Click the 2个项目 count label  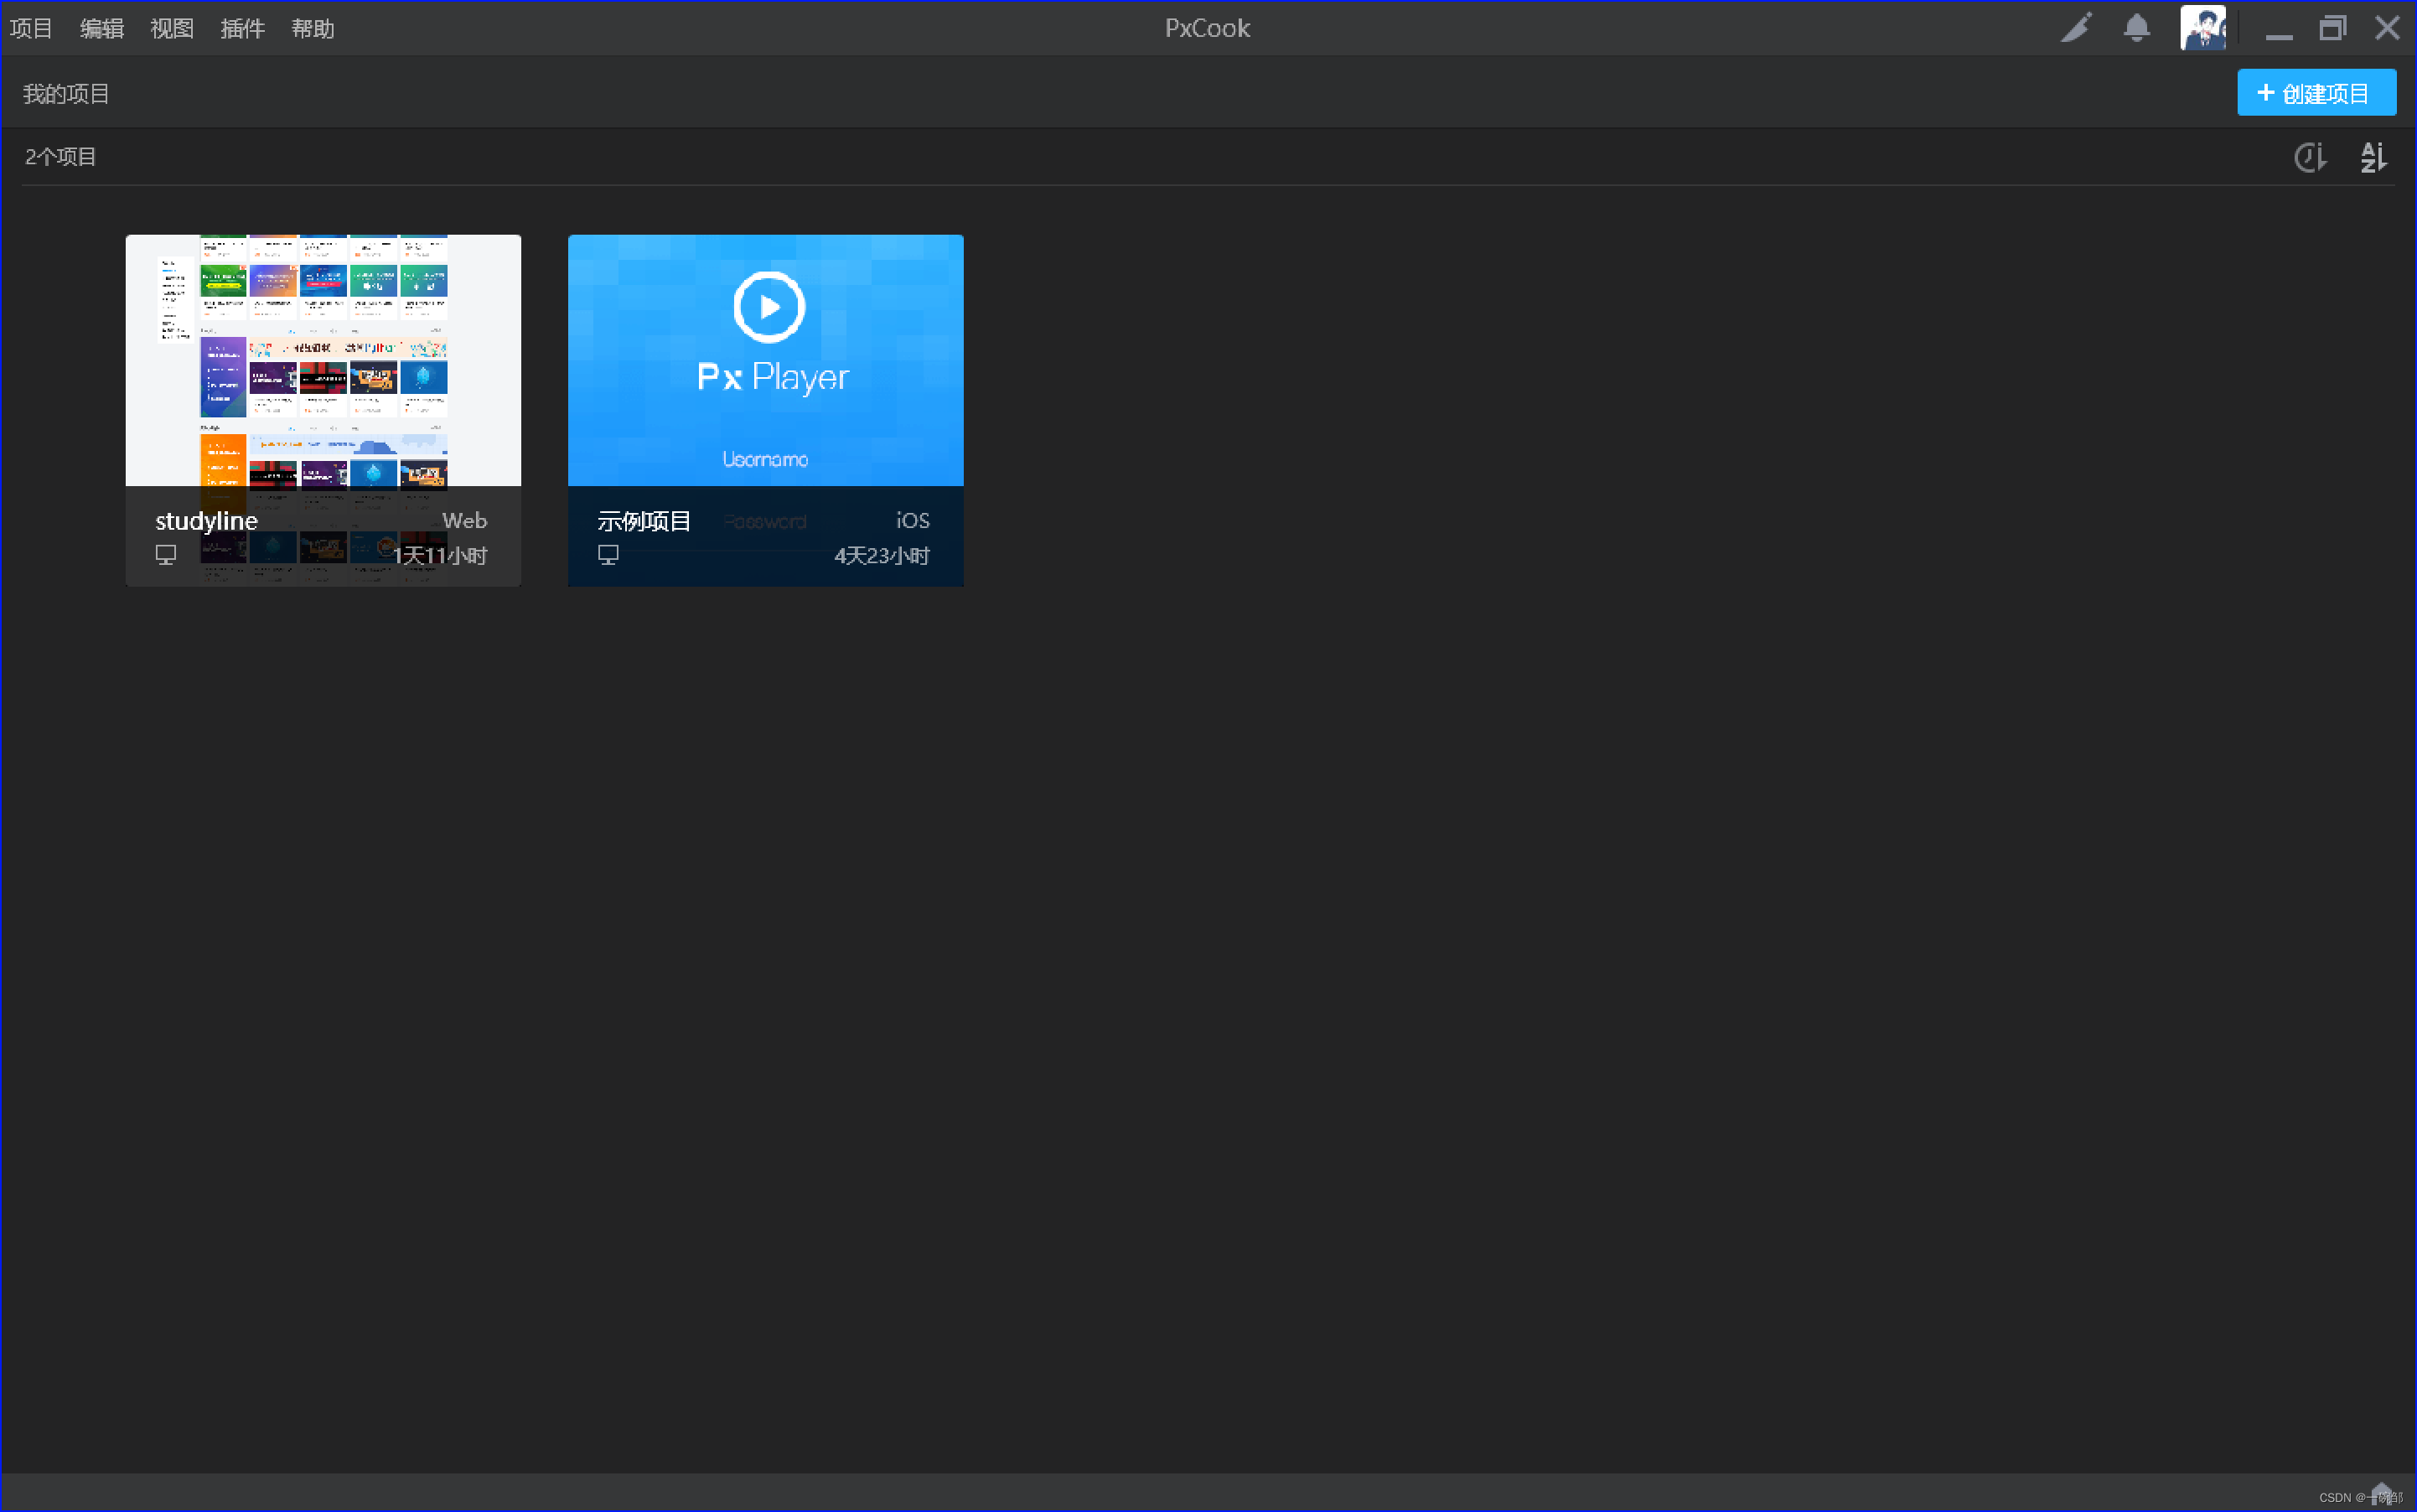click(61, 157)
